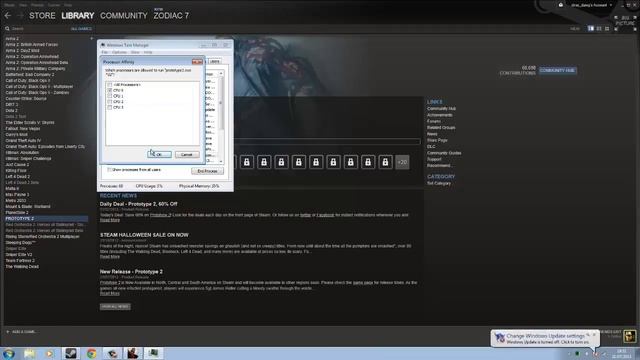Viewport: 640px width, 360px height.
Task: Open the Forums link
Action: click(x=433, y=121)
